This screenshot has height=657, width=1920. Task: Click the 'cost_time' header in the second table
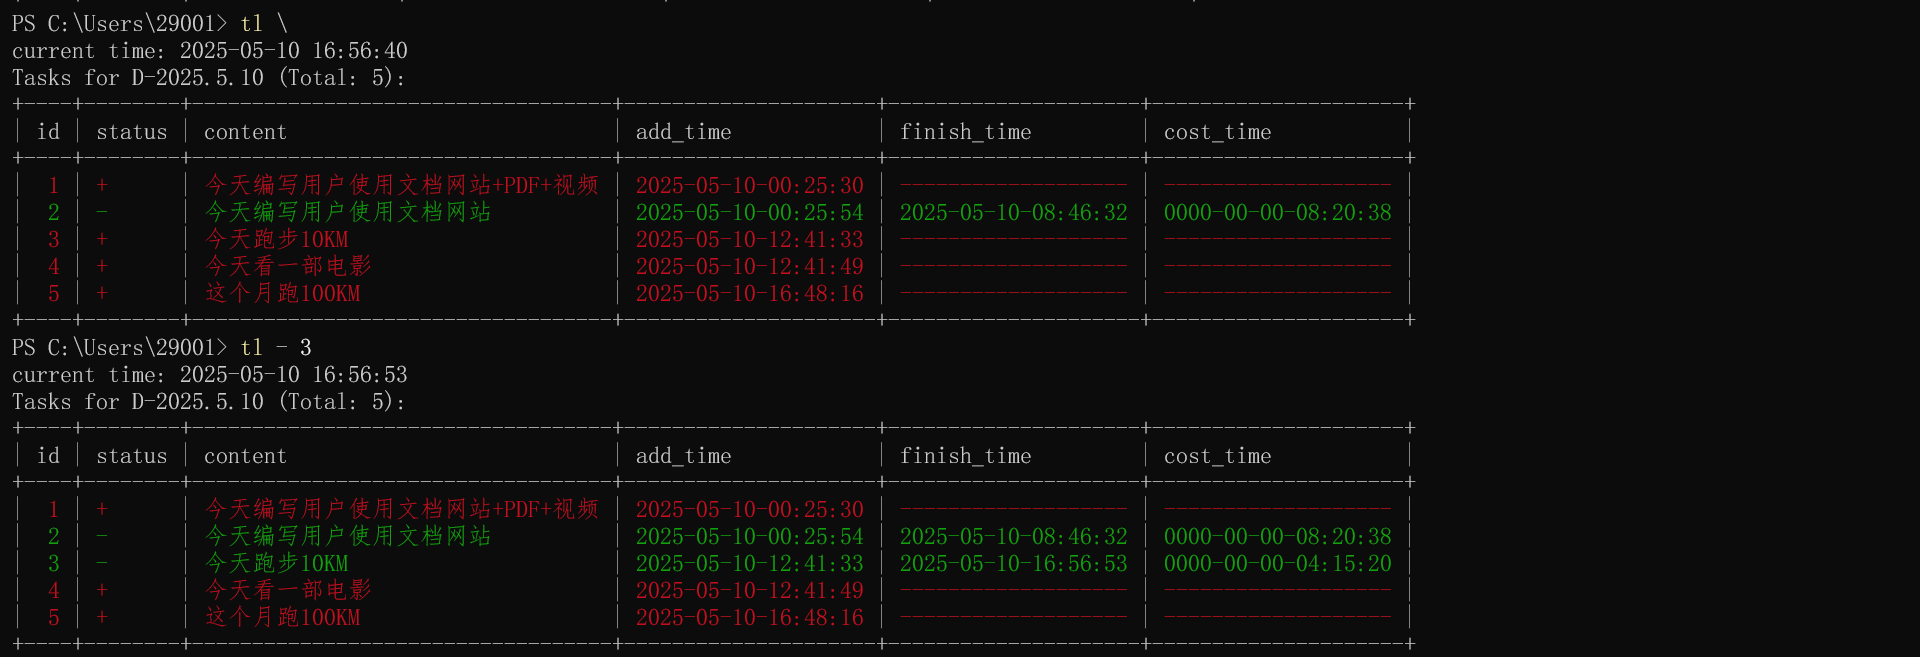tap(1217, 456)
